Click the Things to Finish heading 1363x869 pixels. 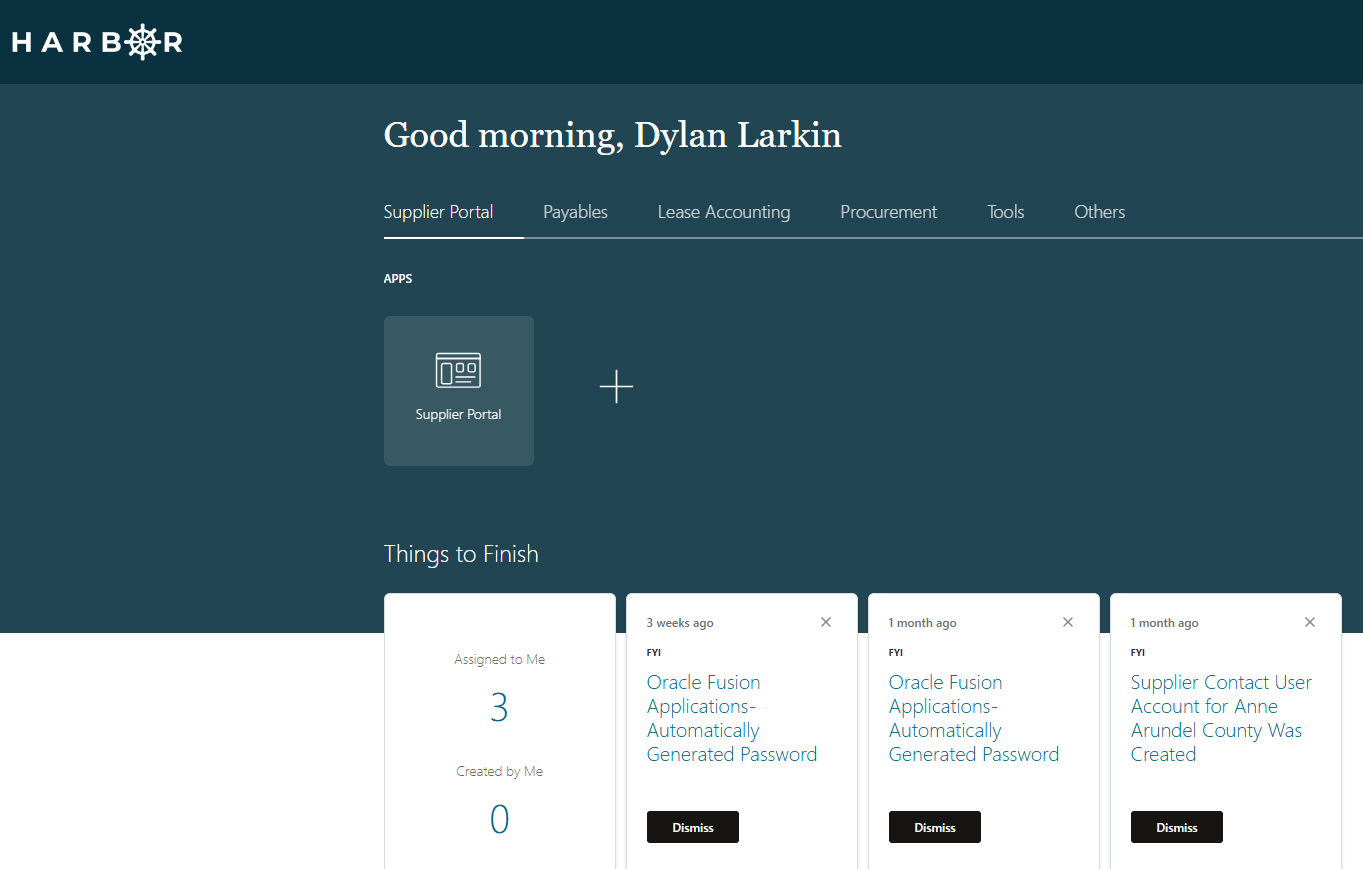click(x=461, y=554)
